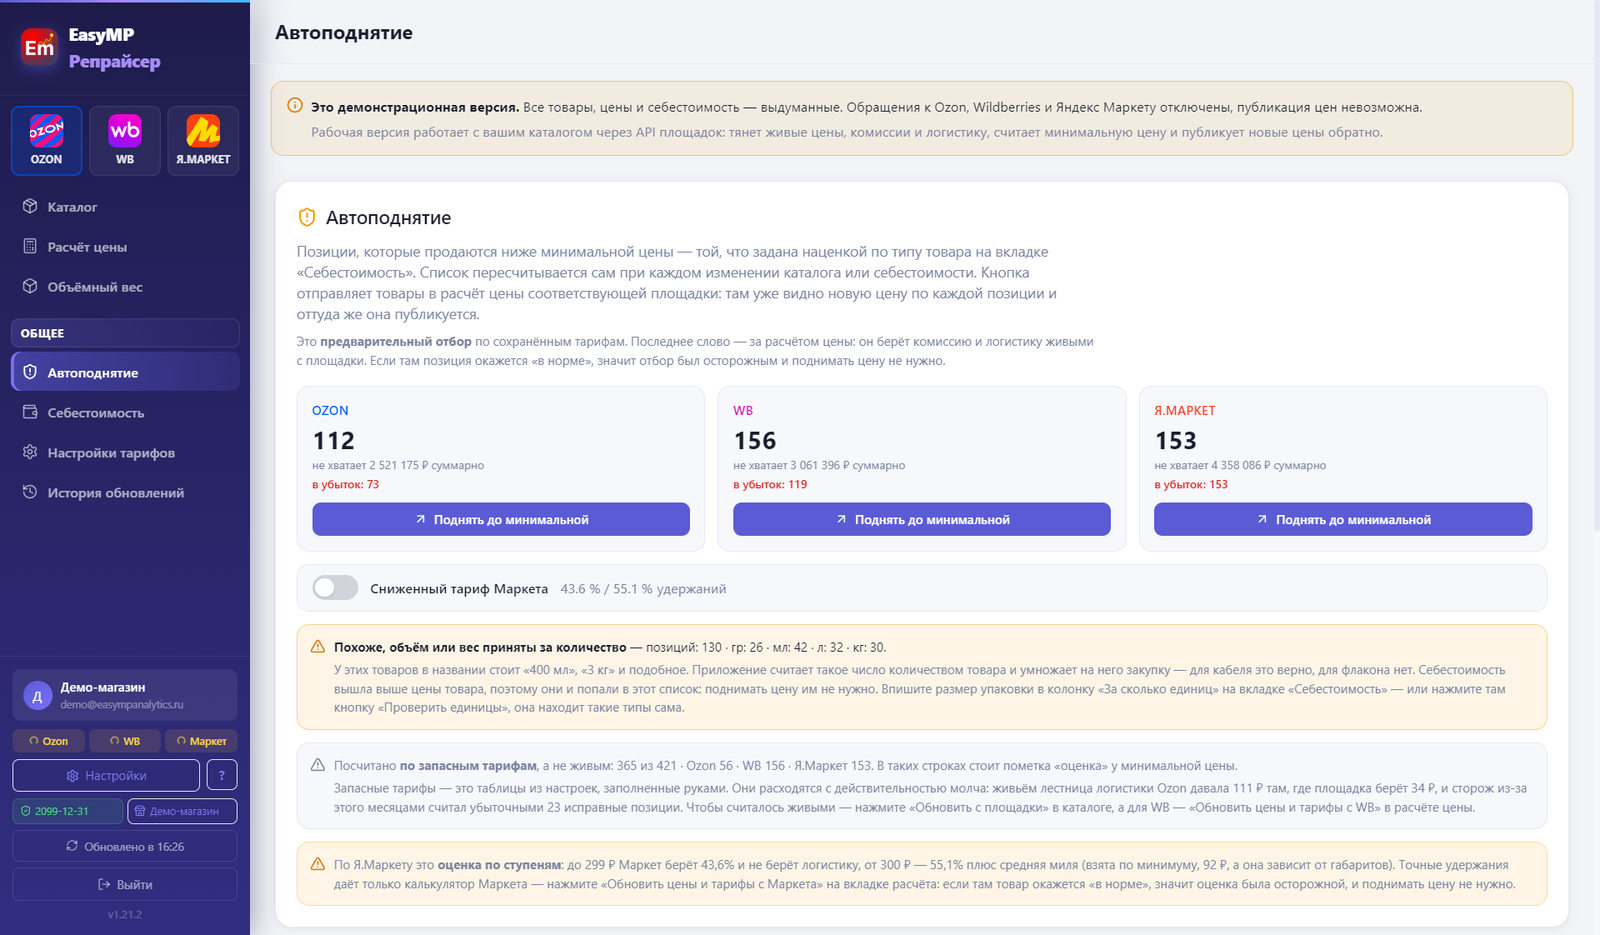This screenshot has height=935, width=1600.
Task: Click the shield icon beside Автоподнятие heading
Action: [307, 217]
